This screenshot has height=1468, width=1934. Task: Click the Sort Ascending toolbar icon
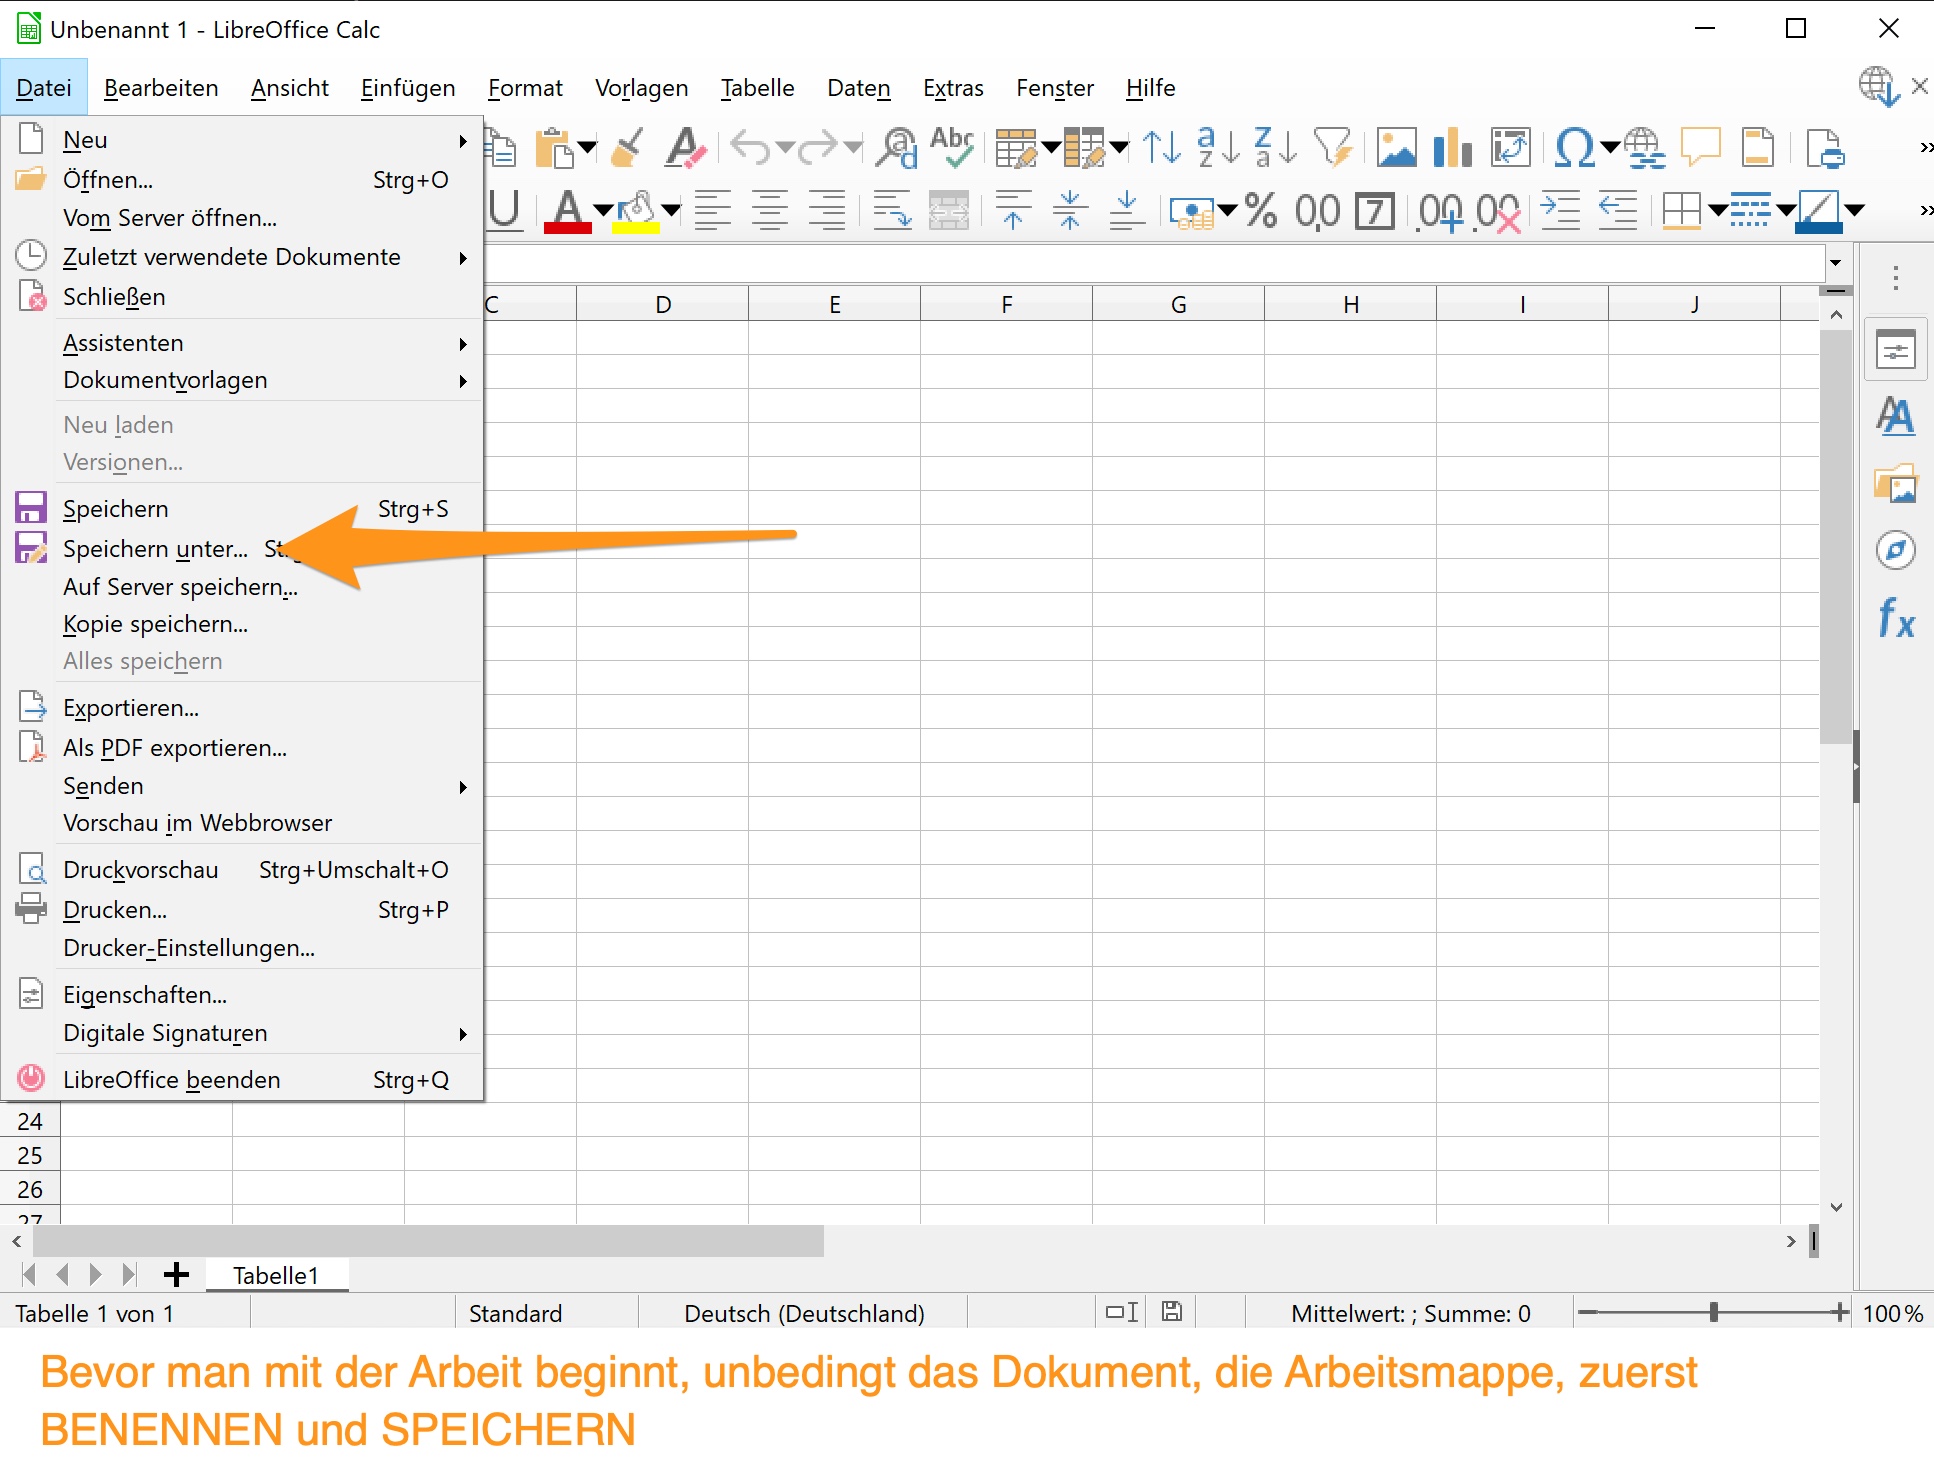tap(1218, 148)
